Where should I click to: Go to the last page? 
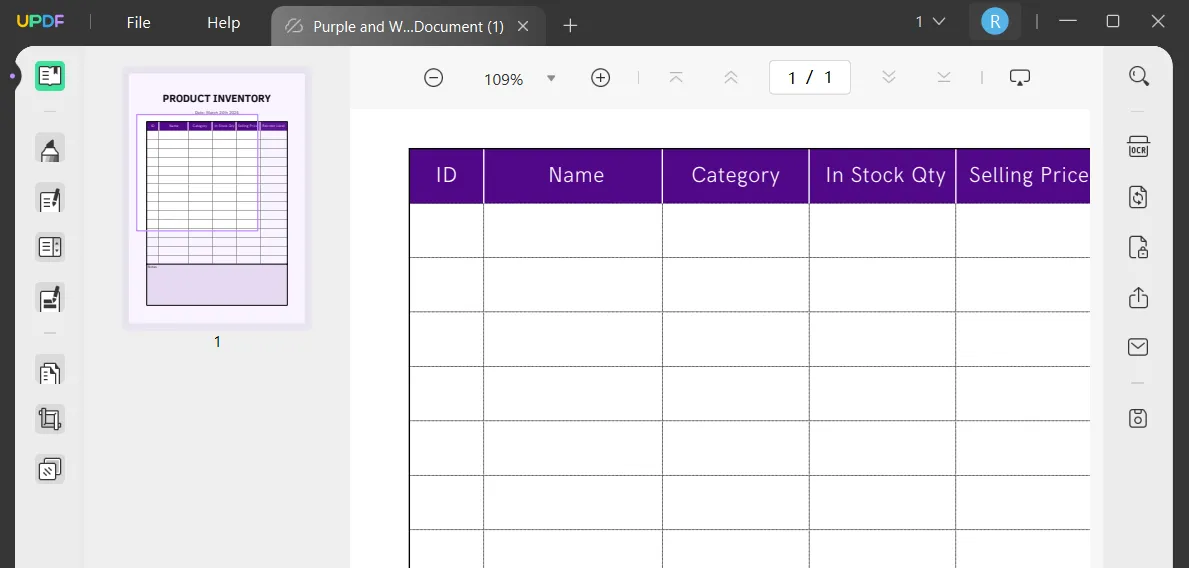943,77
